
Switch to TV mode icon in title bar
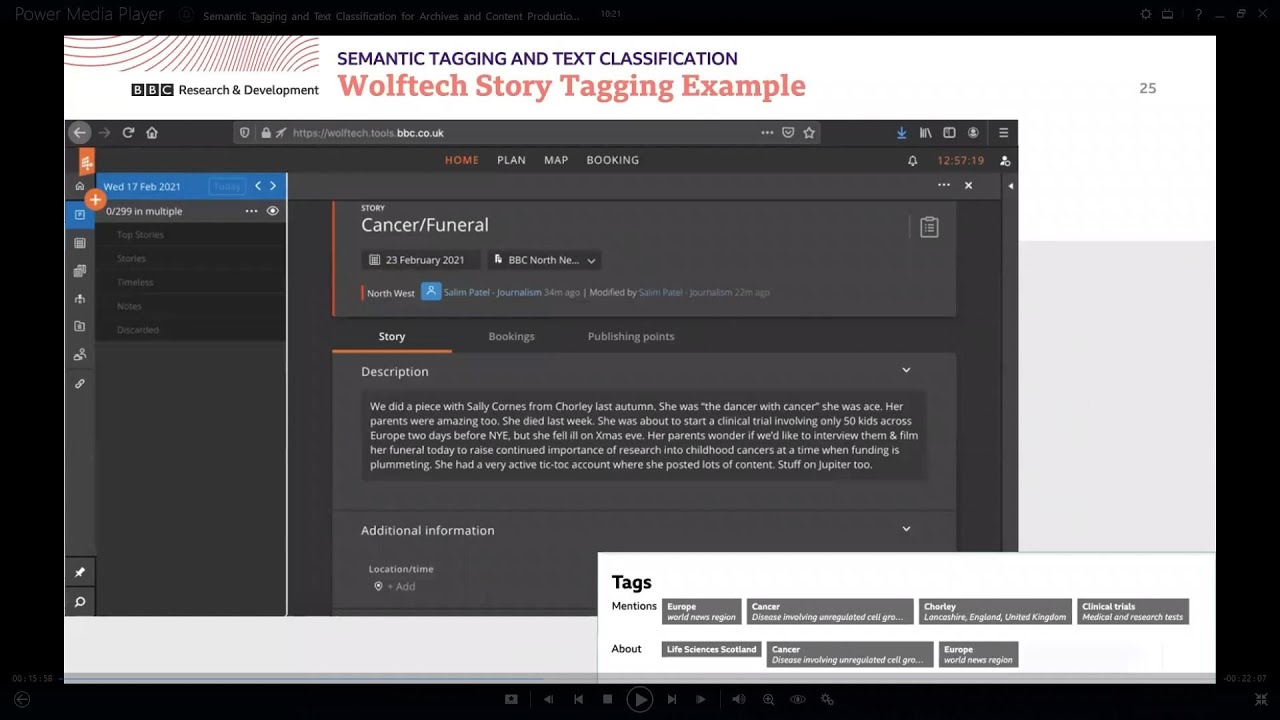tap(1167, 14)
